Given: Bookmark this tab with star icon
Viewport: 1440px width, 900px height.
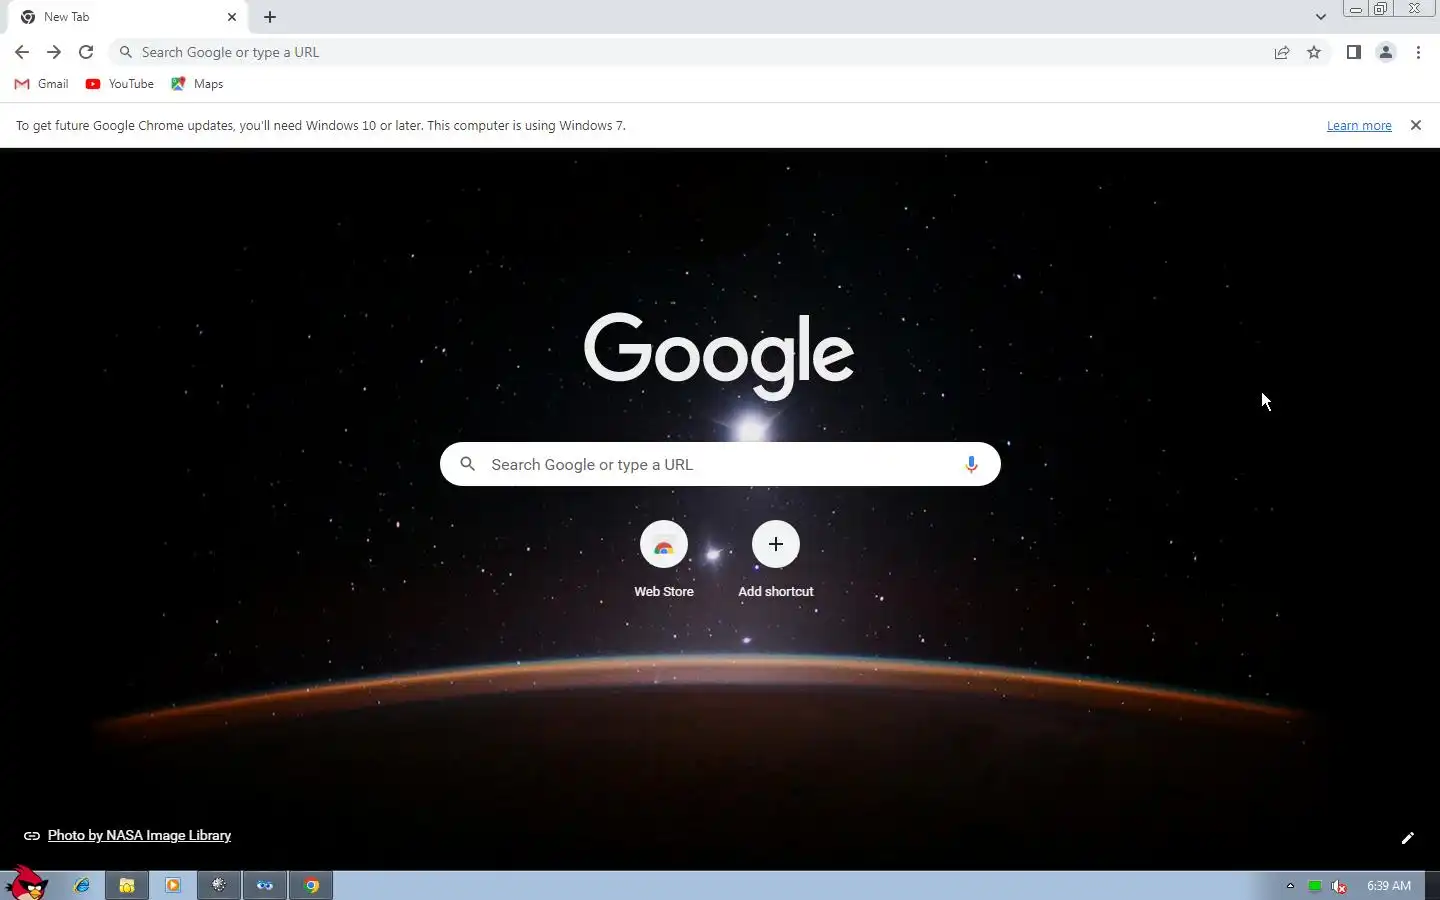Looking at the screenshot, I should 1314,52.
